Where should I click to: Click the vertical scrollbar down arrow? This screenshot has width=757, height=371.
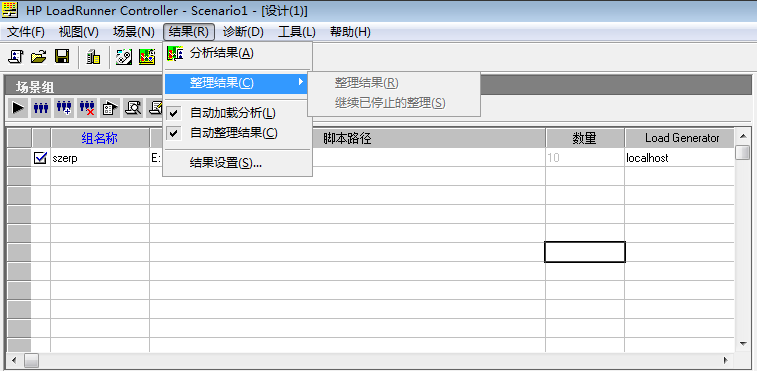(743, 344)
